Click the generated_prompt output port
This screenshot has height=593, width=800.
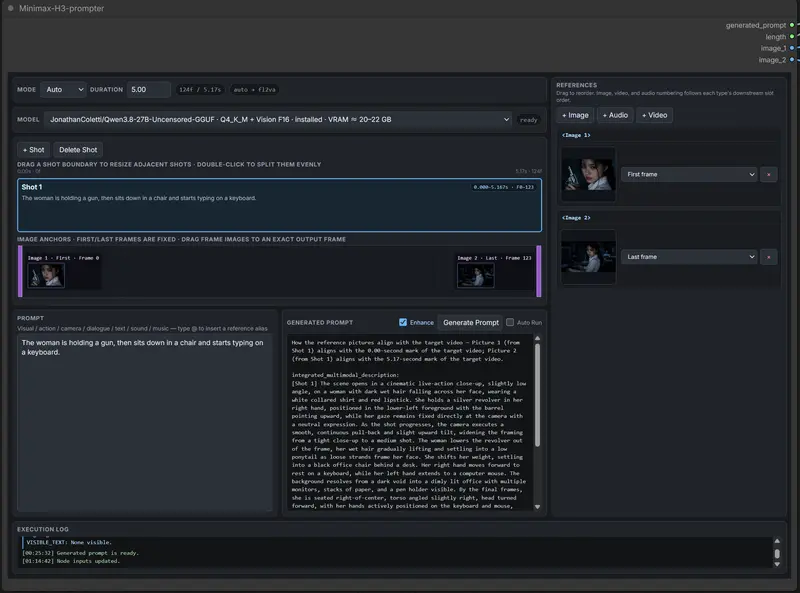[x=792, y=25]
